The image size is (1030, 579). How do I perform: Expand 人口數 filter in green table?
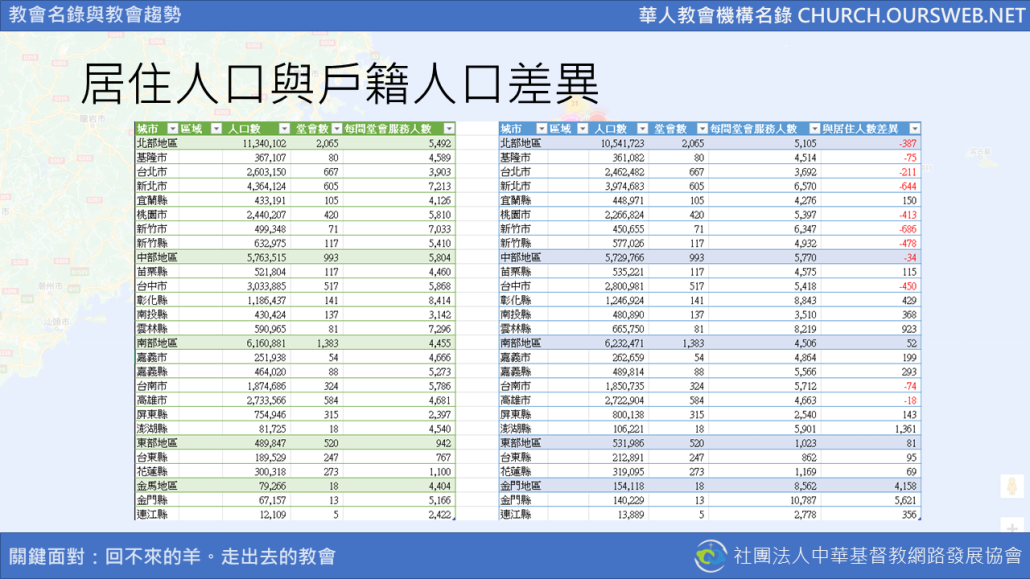click(x=284, y=129)
